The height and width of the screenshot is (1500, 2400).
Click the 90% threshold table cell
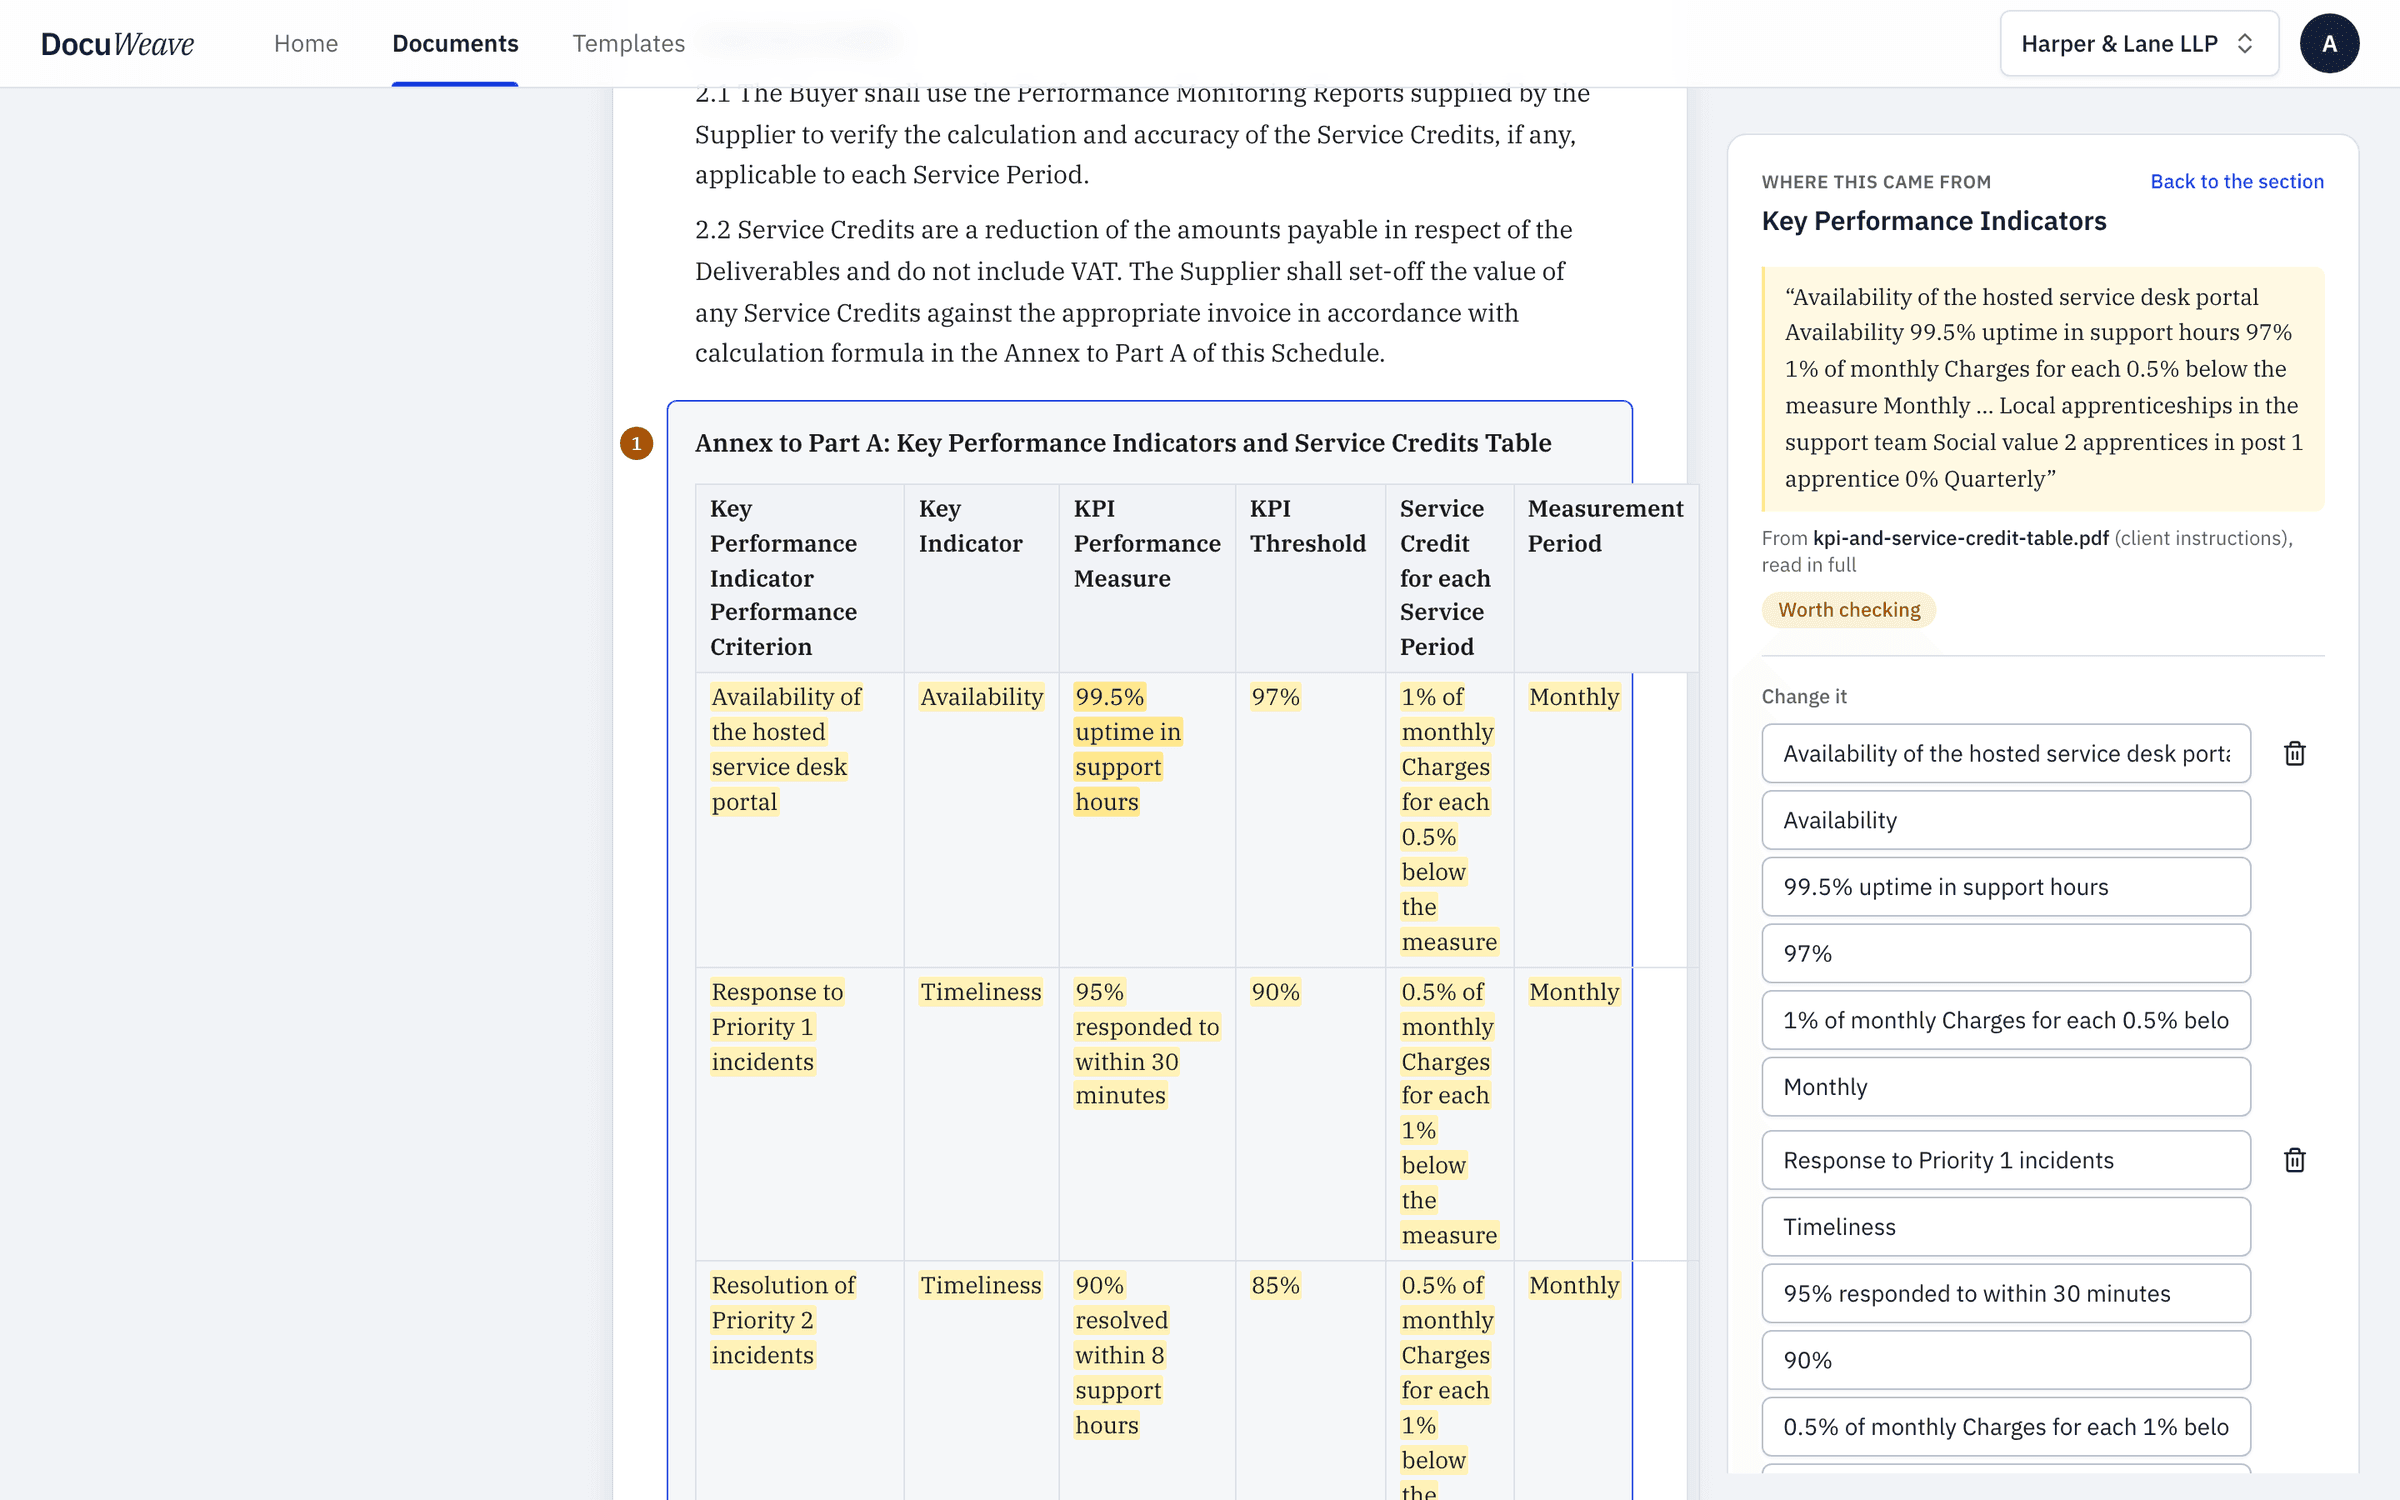tap(1310, 1114)
